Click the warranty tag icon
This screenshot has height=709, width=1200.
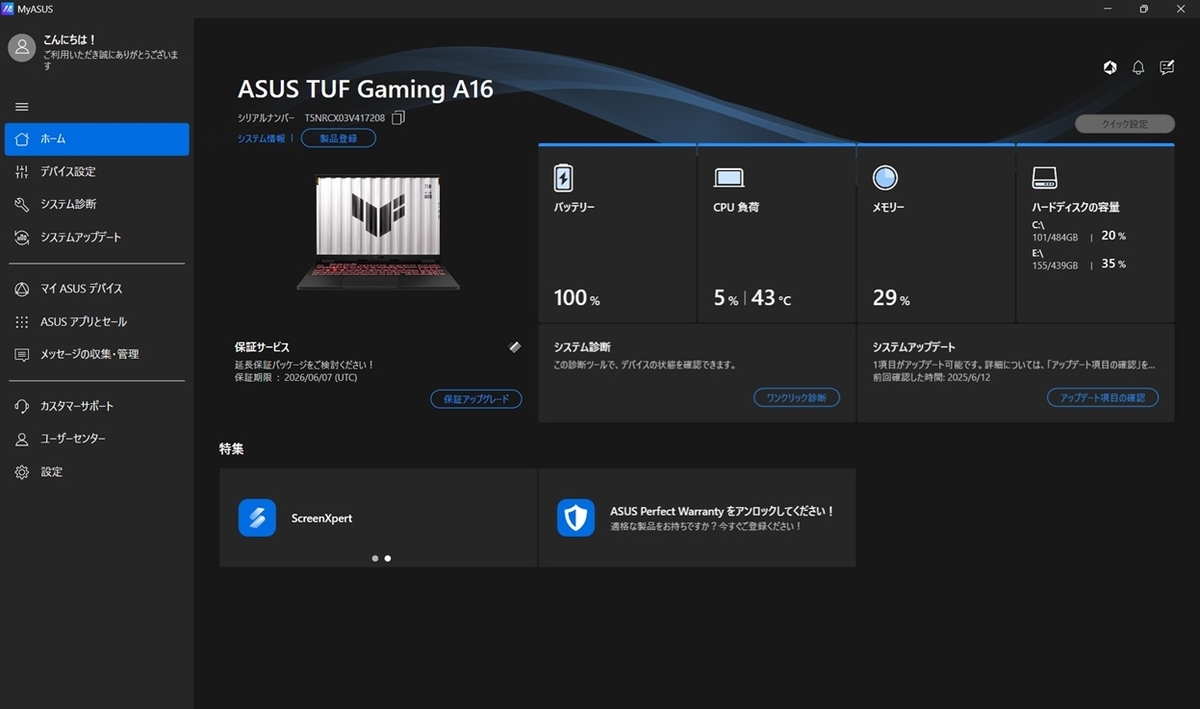coord(515,347)
